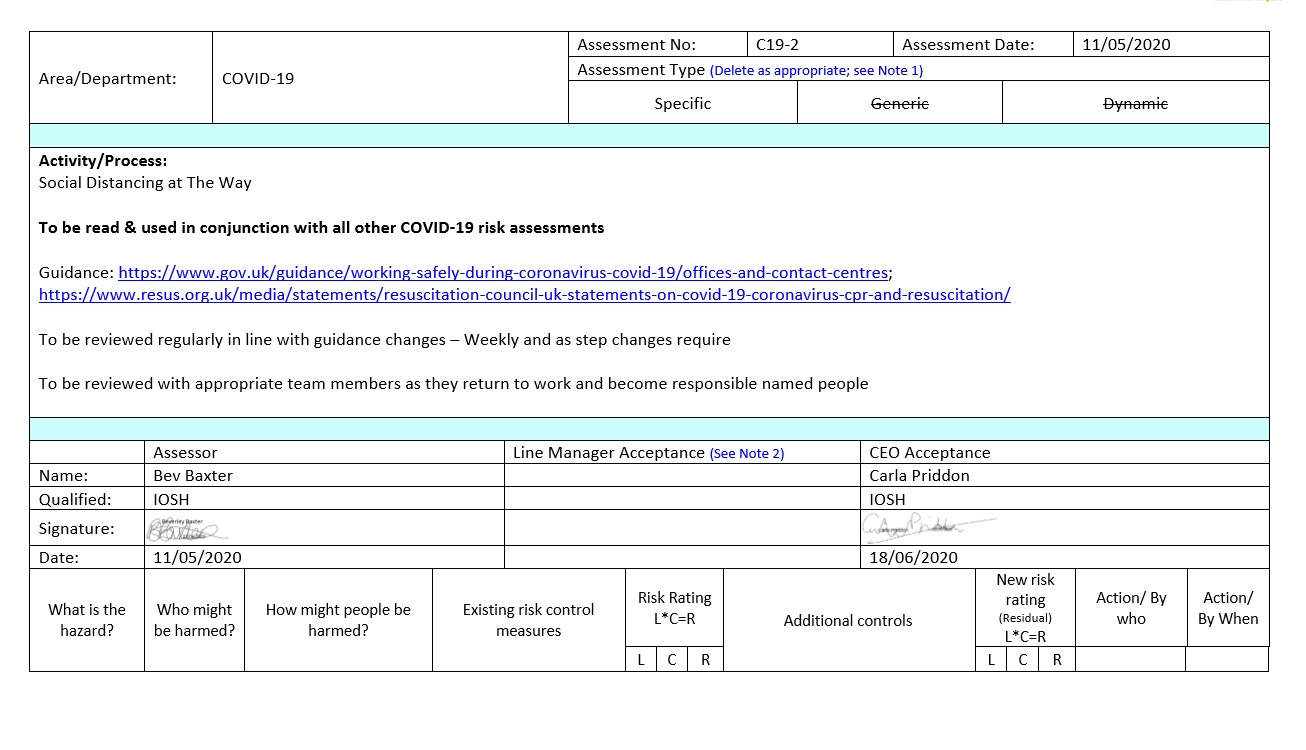Select the Existing risk control measures header
Viewport: 1306px width, 750px height.
pyautogui.click(x=528, y=620)
